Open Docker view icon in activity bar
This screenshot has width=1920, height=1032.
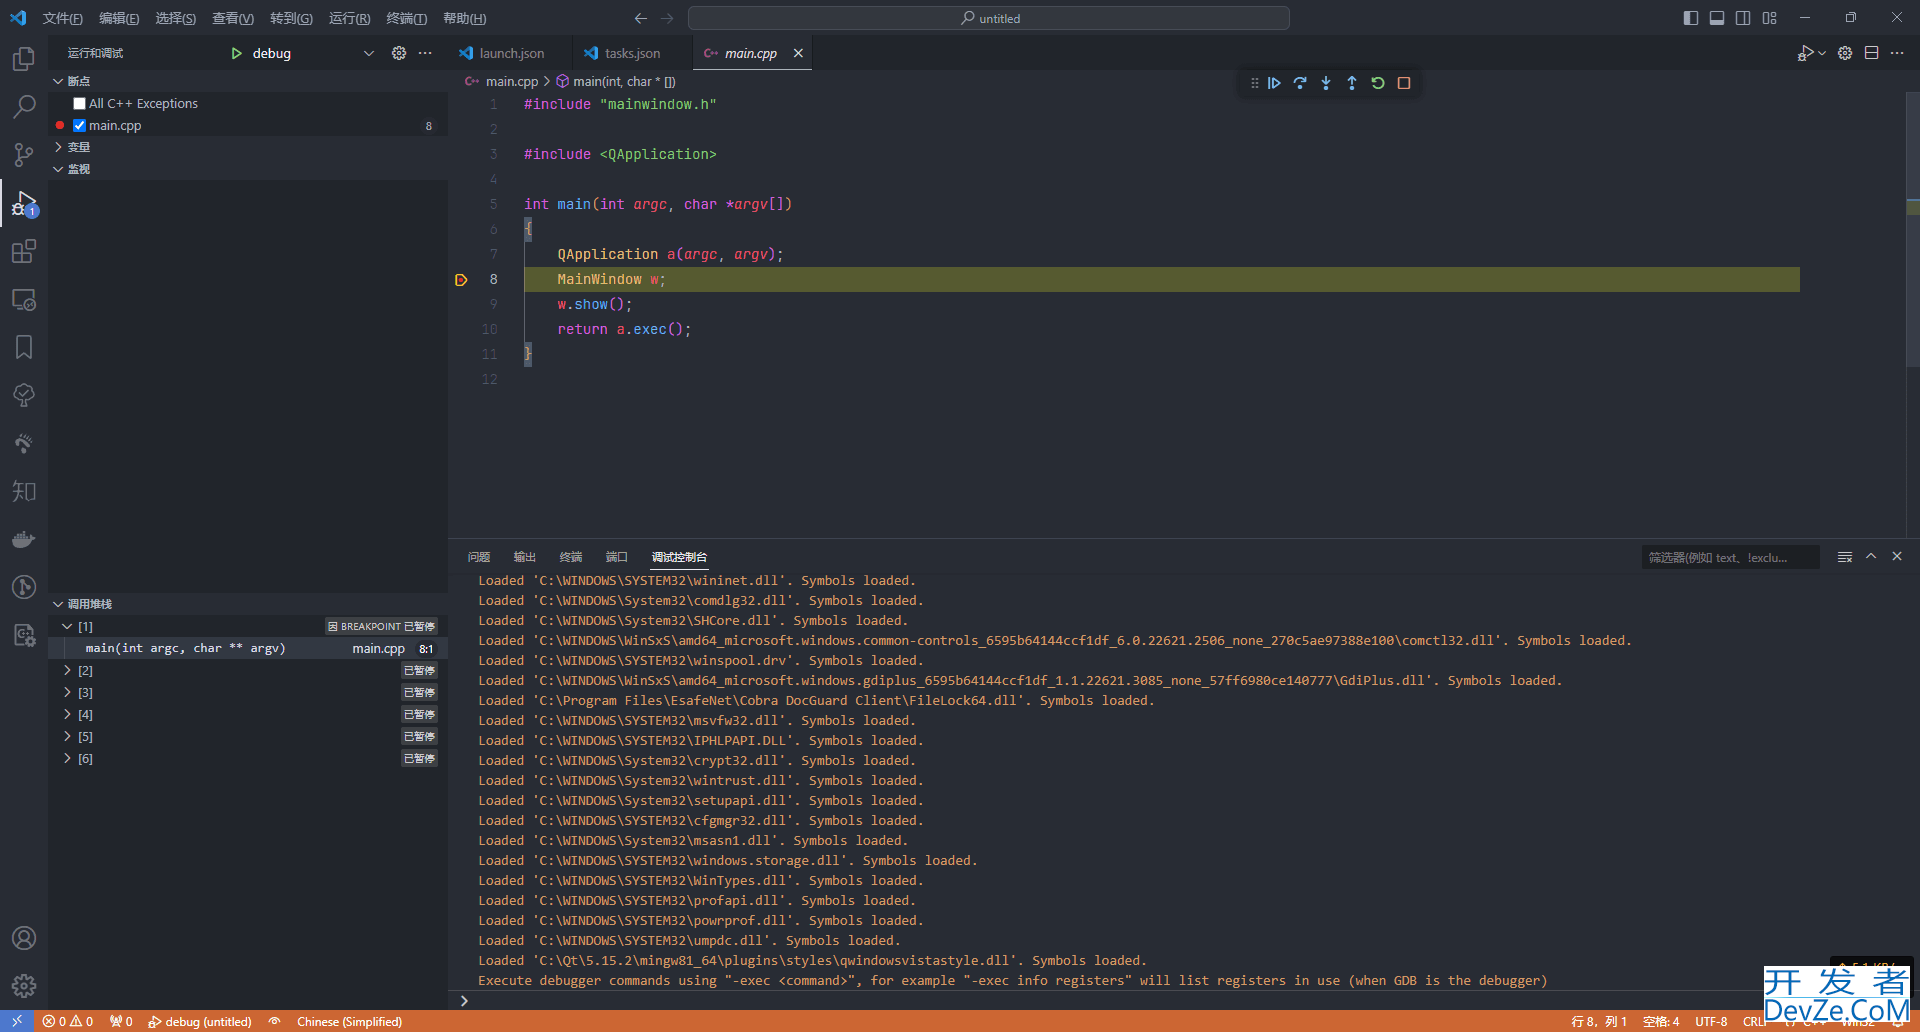tap(24, 539)
